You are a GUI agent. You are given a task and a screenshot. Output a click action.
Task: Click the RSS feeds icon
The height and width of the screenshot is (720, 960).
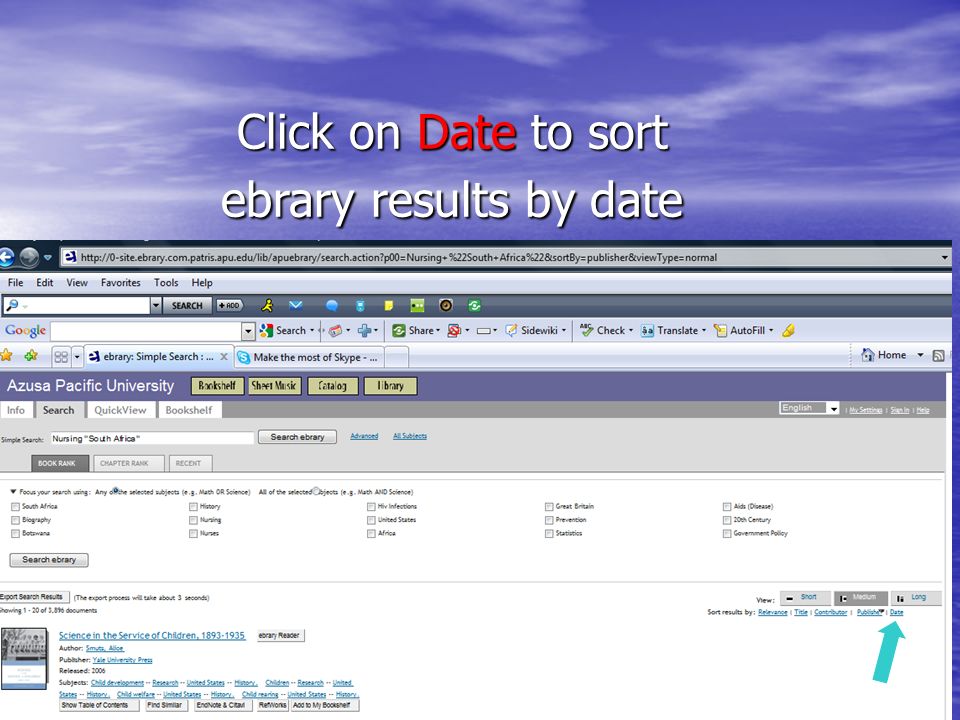click(x=938, y=355)
